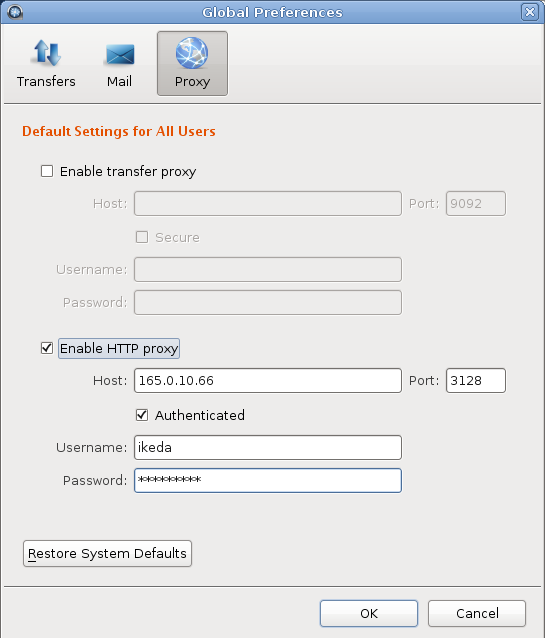Toggle the disabled Secure checkbox

142,237
